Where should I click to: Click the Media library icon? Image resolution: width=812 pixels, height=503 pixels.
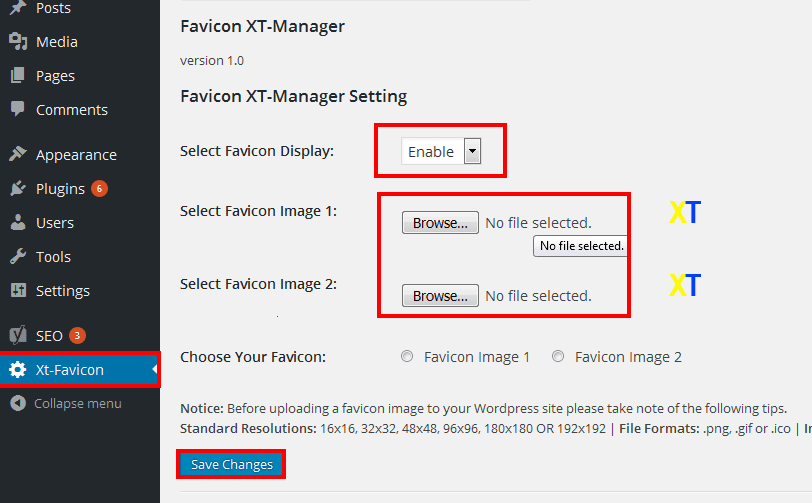point(17,42)
